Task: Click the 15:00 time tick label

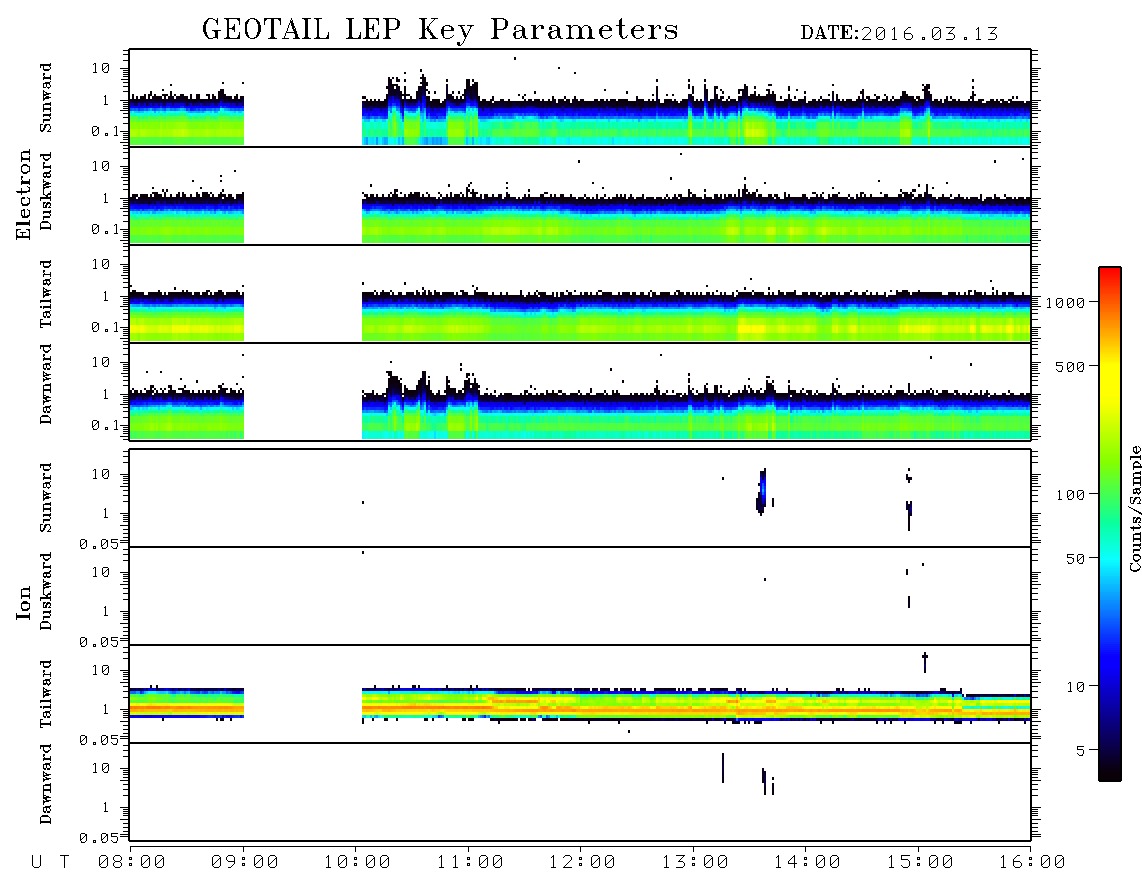Action: (920, 862)
